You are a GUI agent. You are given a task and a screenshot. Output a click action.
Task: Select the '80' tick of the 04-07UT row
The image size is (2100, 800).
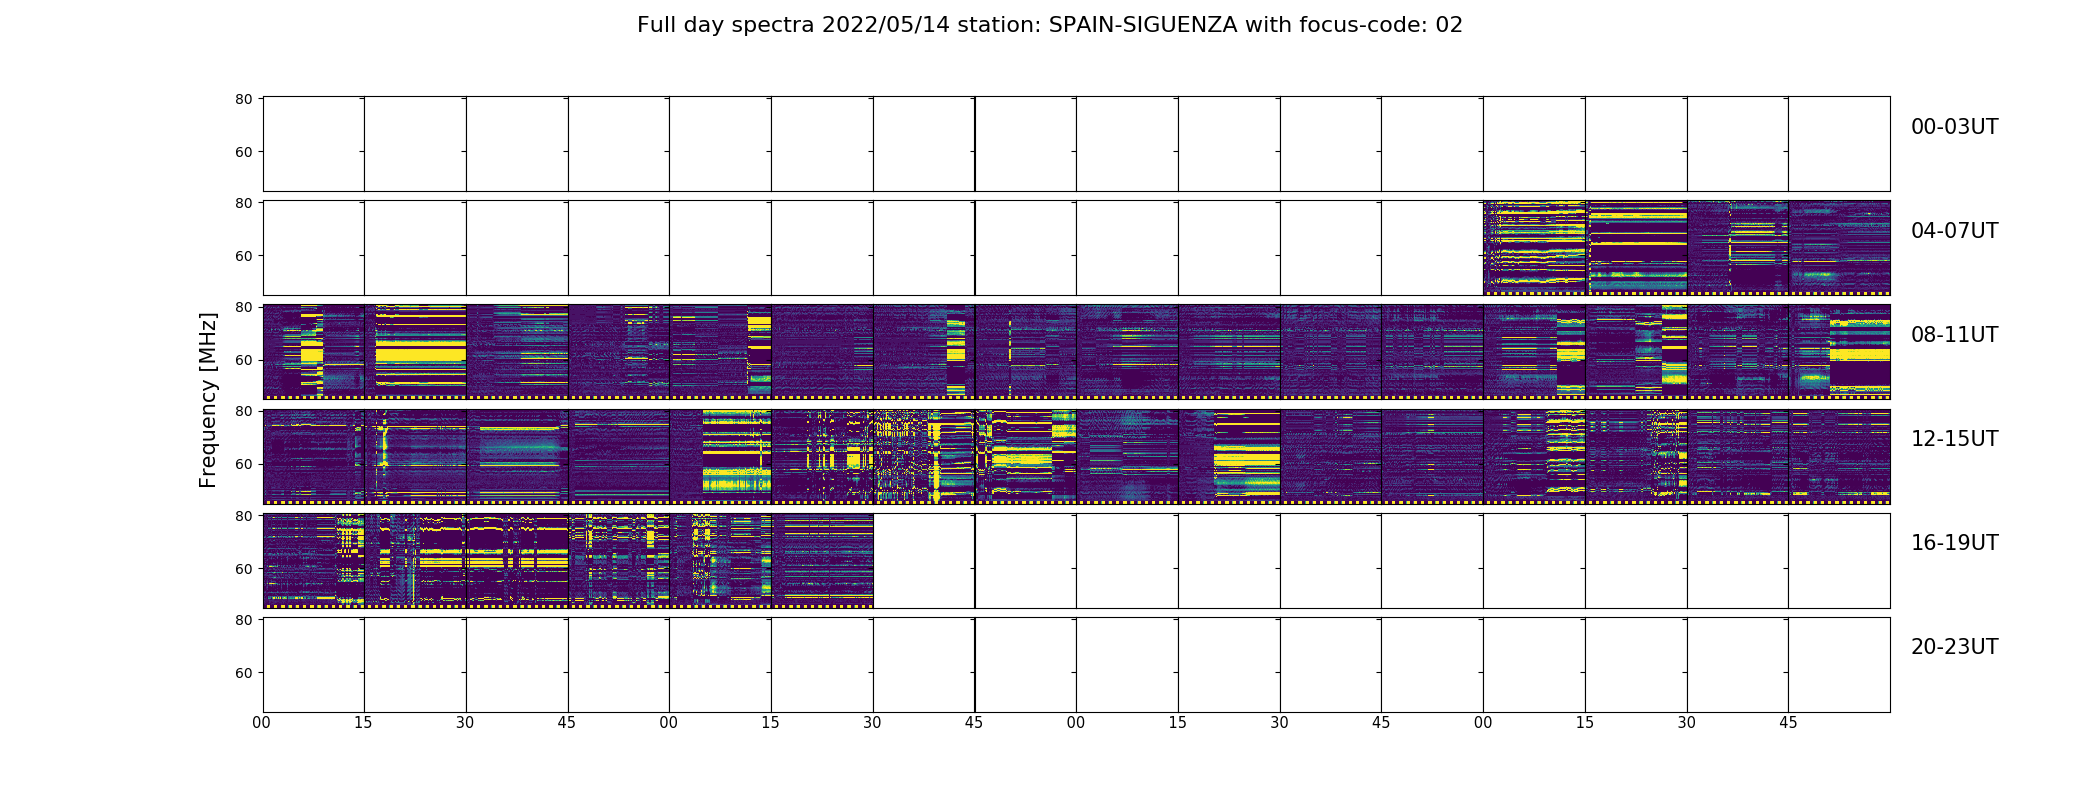pos(243,203)
